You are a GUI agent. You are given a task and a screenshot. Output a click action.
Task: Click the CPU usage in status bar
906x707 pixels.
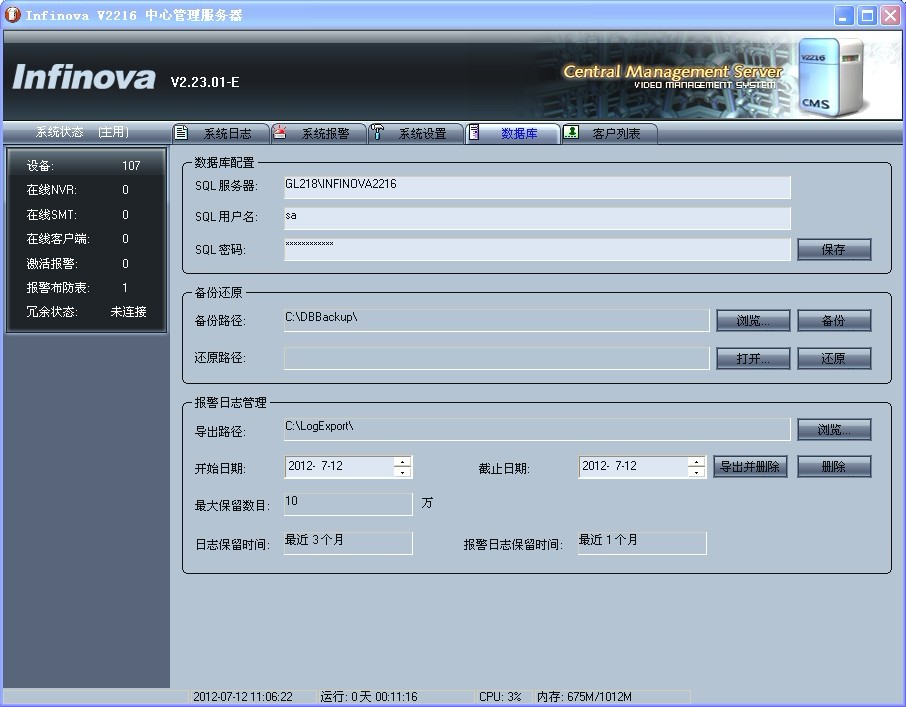click(500, 697)
